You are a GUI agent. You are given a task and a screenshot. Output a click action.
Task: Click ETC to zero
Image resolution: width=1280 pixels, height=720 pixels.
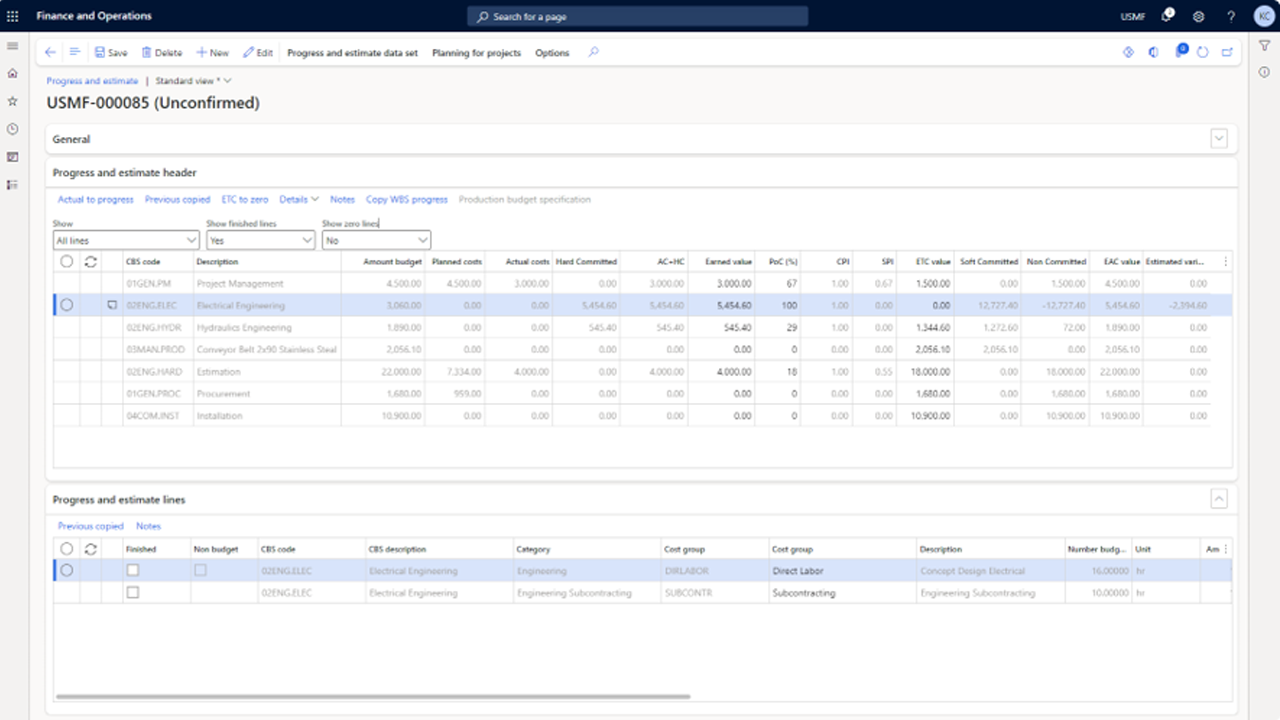245,200
